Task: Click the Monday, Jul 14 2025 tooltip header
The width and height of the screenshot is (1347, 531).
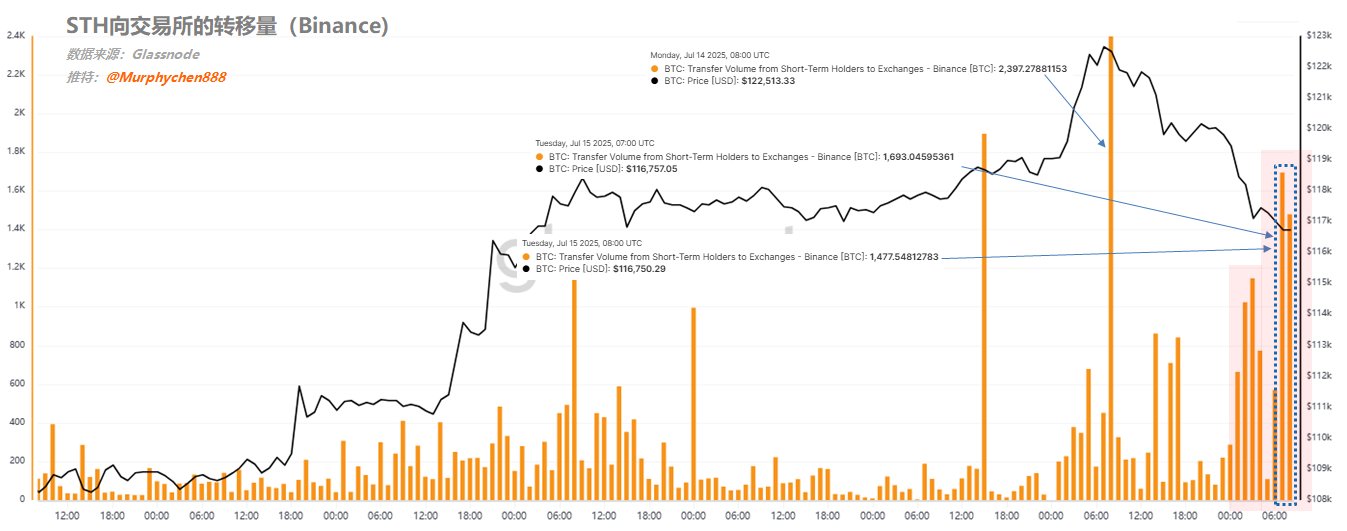Action: [x=710, y=55]
